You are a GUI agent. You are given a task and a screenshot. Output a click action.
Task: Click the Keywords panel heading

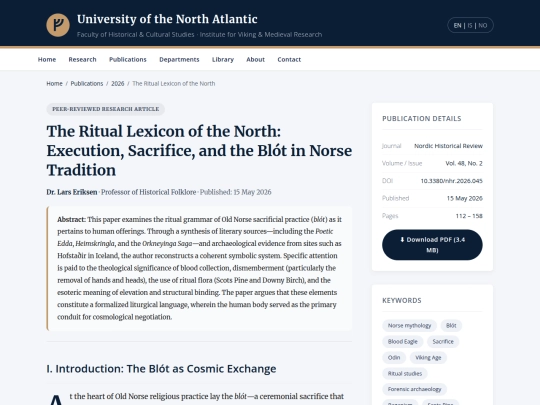coord(402,300)
